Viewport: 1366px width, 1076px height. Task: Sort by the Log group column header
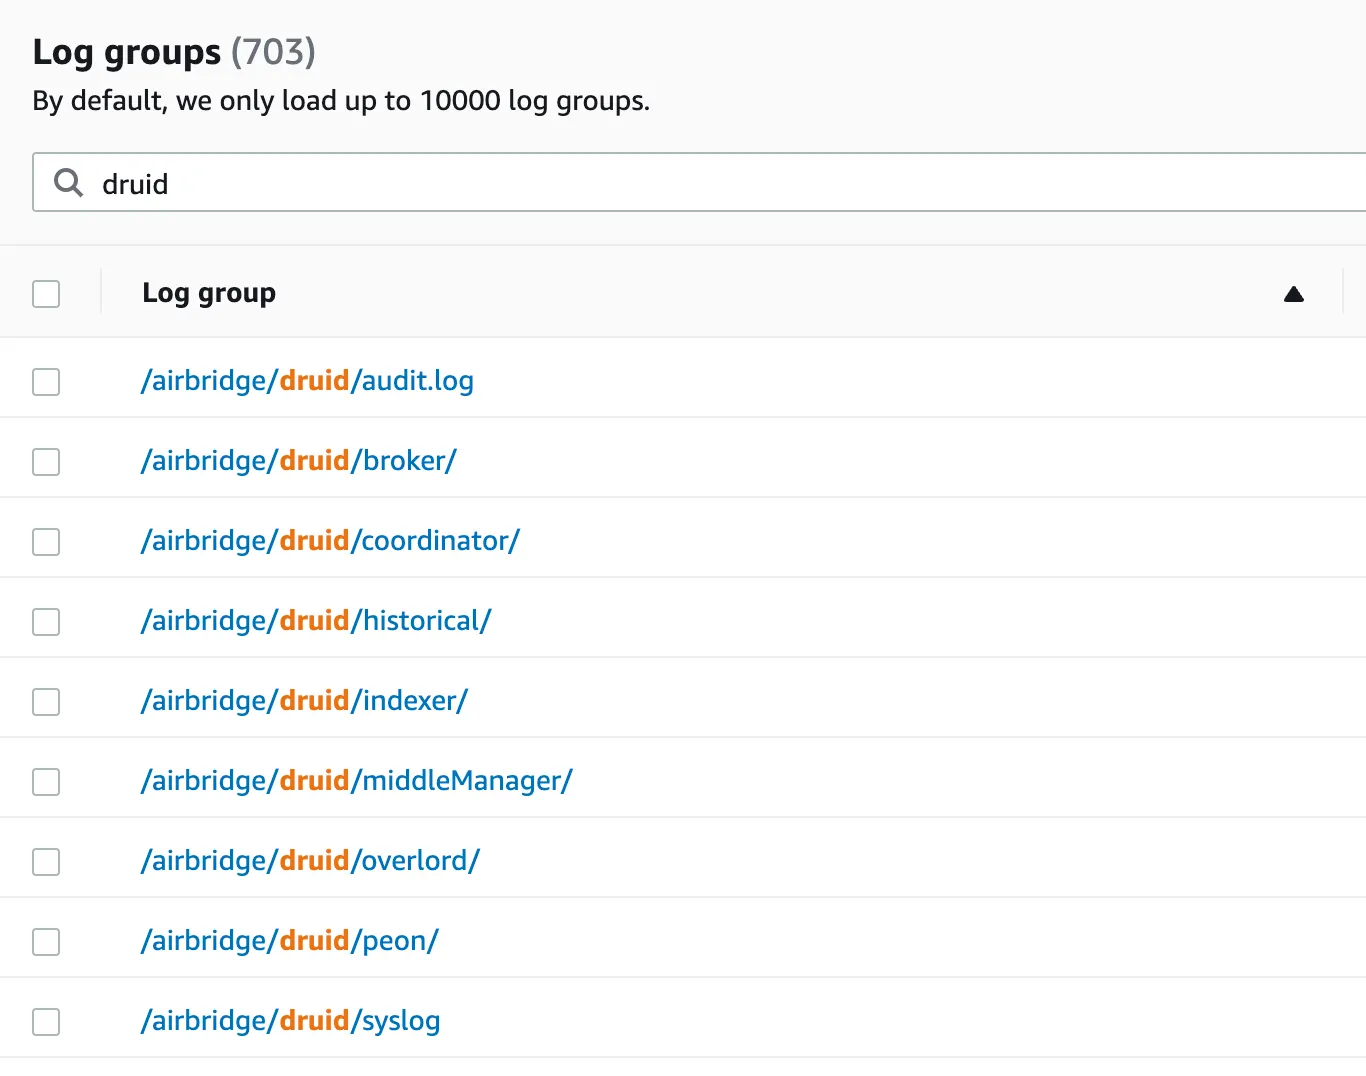tap(209, 293)
